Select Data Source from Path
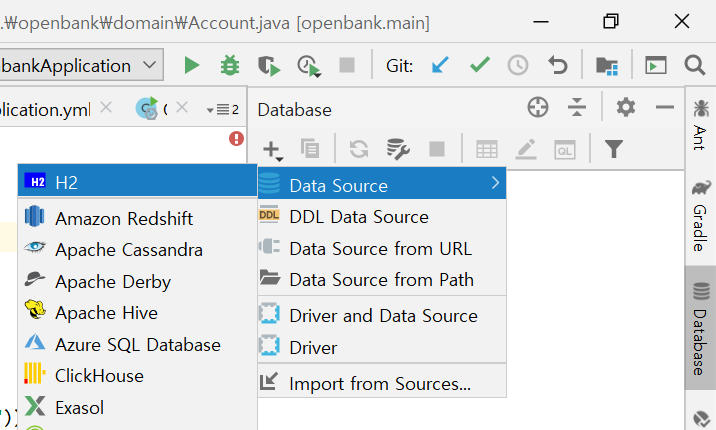This screenshot has height=430, width=716. pyautogui.click(x=382, y=280)
